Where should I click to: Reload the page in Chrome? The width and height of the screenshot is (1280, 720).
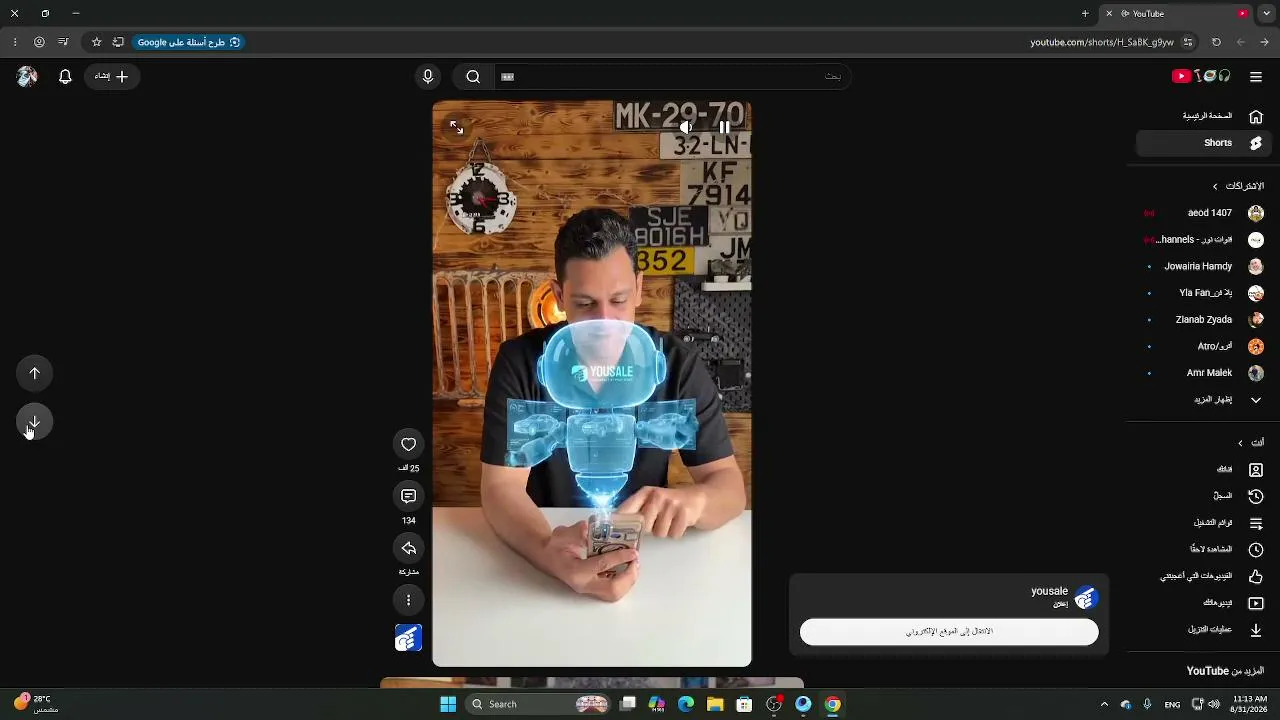click(x=1216, y=42)
